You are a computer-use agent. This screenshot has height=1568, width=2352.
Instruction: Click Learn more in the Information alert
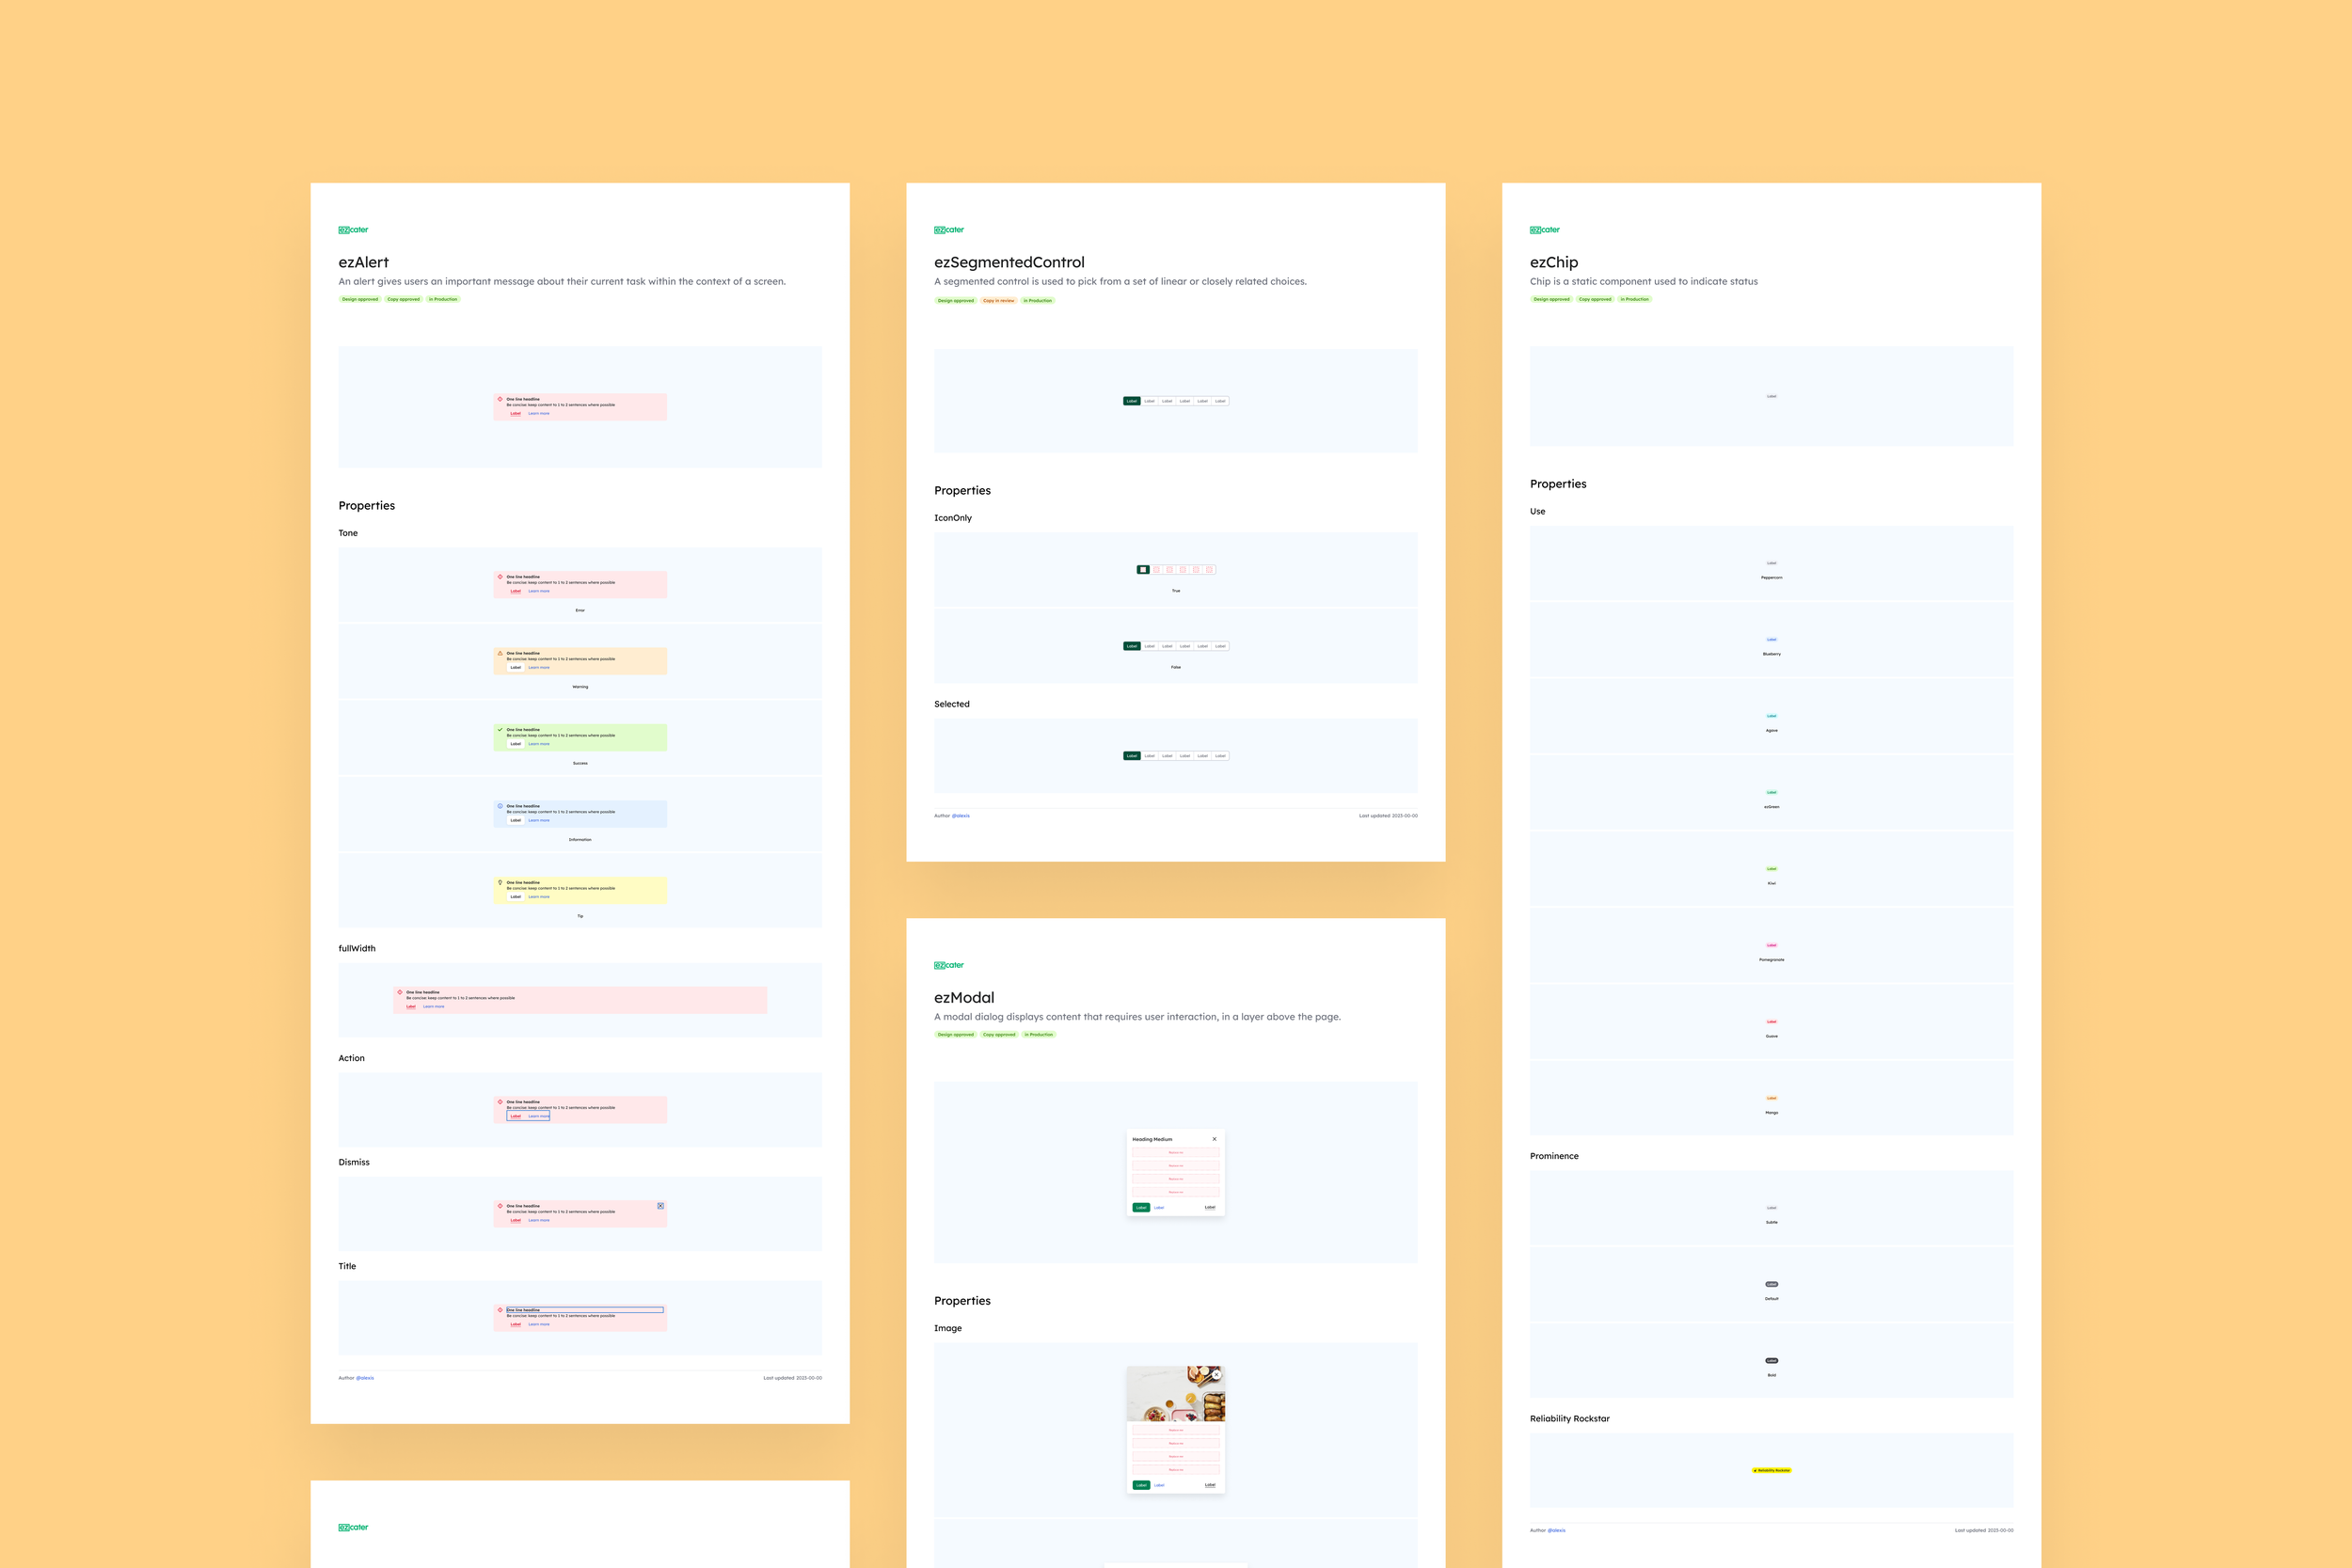click(x=539, y=820)
